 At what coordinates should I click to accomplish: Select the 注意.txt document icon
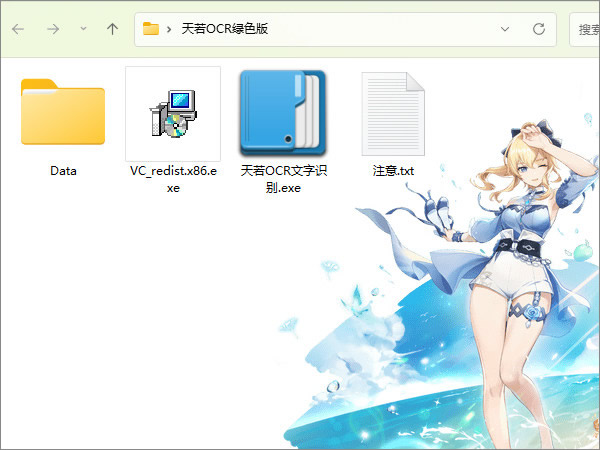(393, 114)
